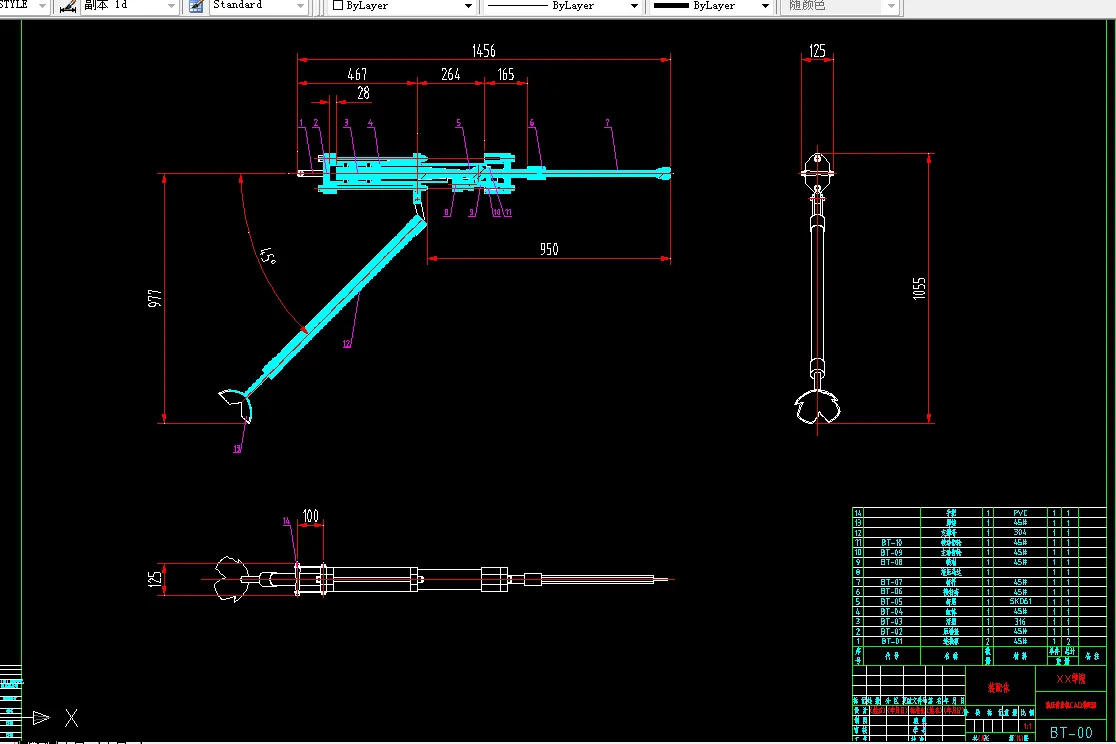
Task: Select the BT-10 cell in the parts list
Action: tap(892, 543)
